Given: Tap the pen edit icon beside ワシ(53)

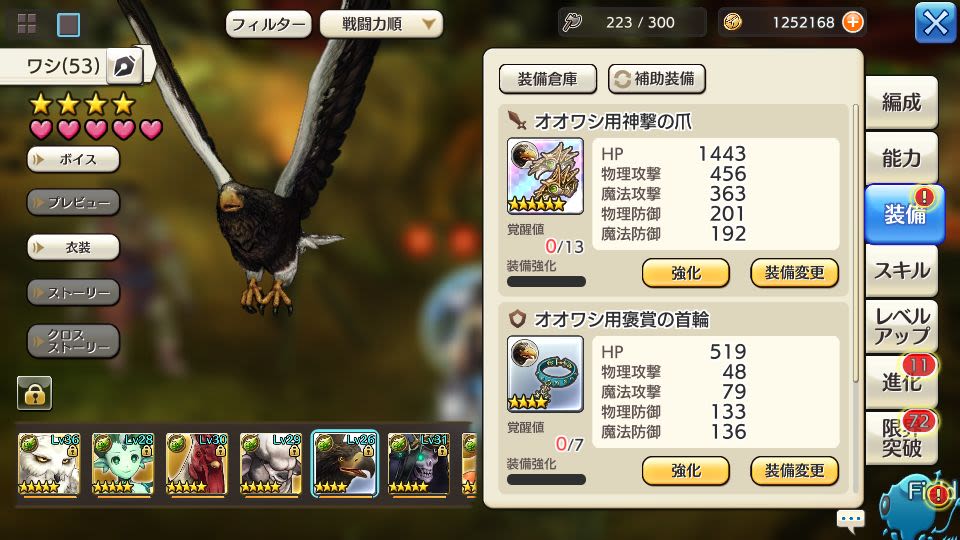Looking at the screenshot, I should click(x=125, y=66).
